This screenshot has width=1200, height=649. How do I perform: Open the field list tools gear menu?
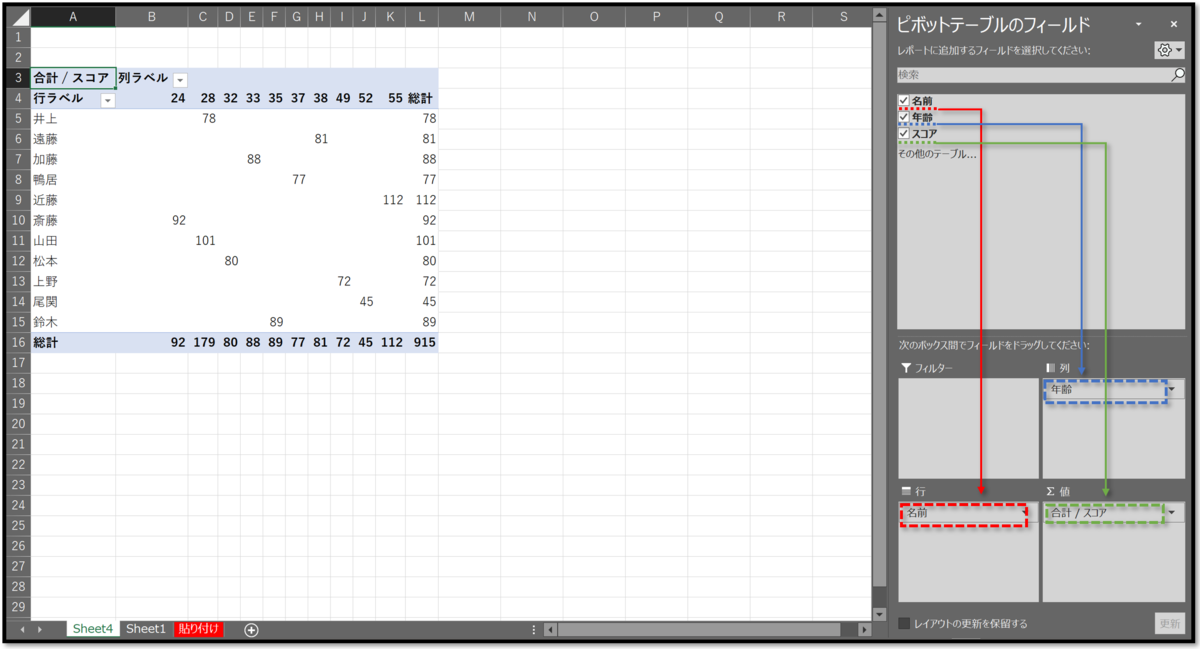pyautogui.click(x=1168, y=50)
